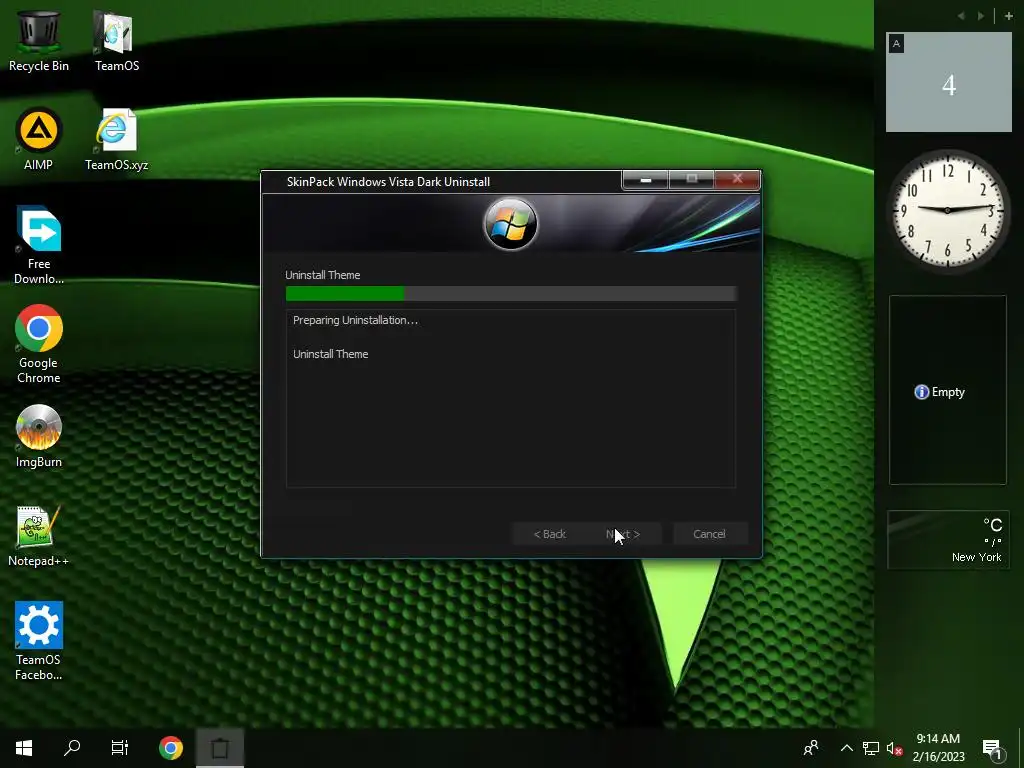Viewport: 1024px width, 768px height.
Task: Open the TeamOS.xyz internet shortcut
Action: 116,140
